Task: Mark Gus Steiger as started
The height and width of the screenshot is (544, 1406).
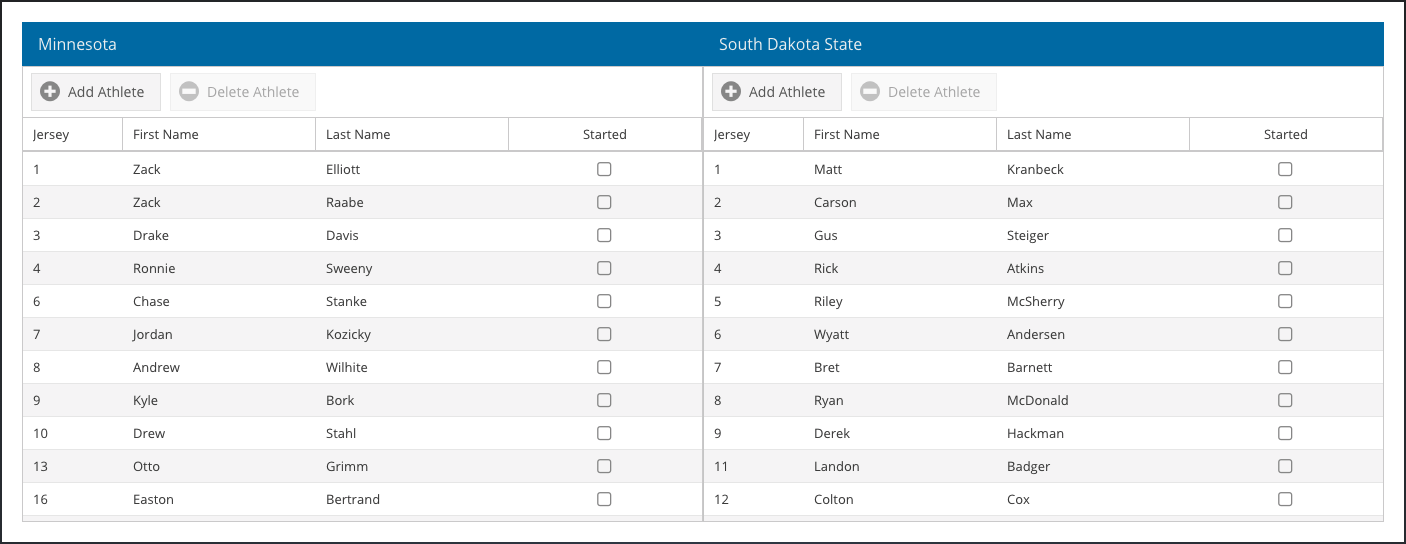Action: click(x=1285, y=235)
